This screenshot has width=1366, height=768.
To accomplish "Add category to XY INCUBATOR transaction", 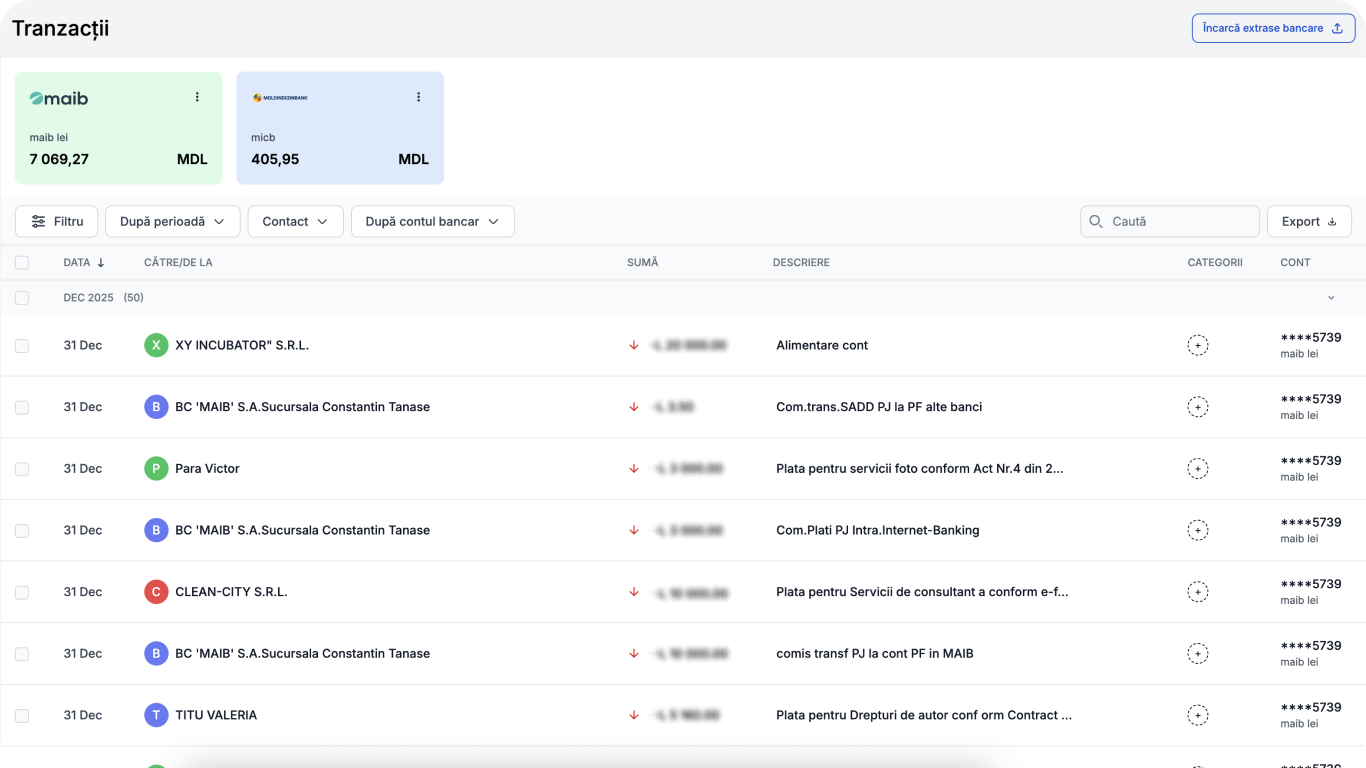I will click(1197, 345).
